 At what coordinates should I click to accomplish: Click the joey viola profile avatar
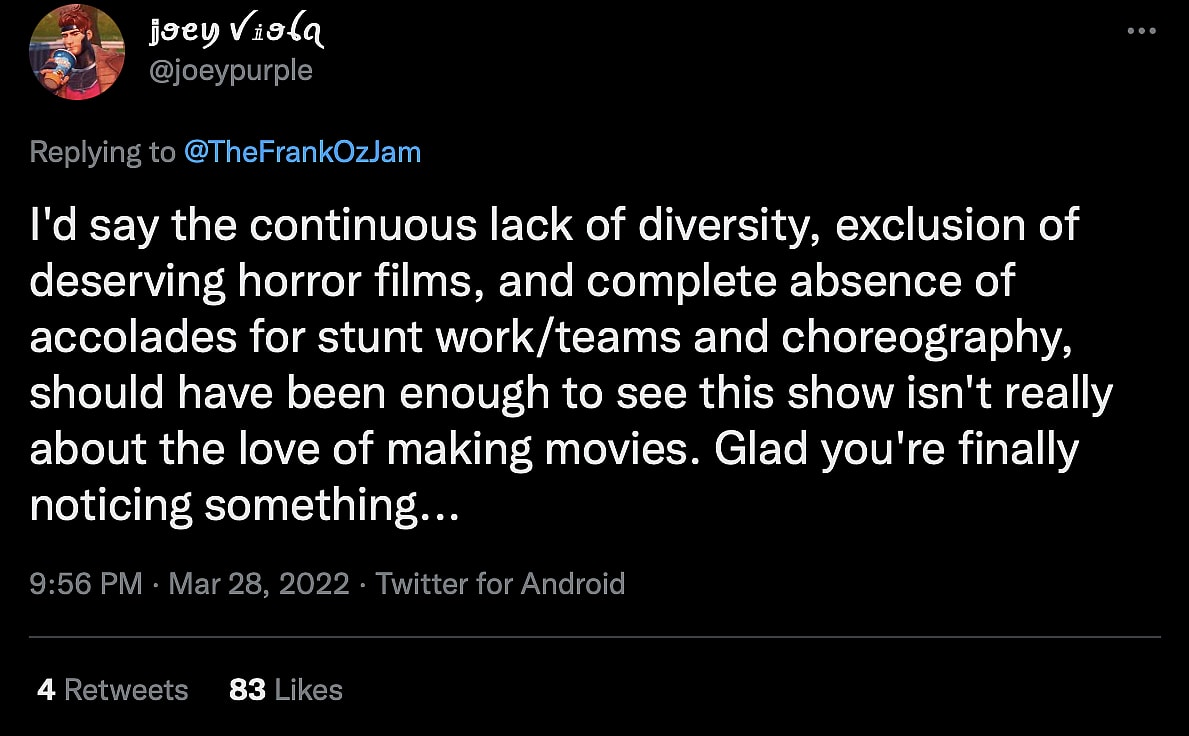pyautogui.click(x=77, y=52)
